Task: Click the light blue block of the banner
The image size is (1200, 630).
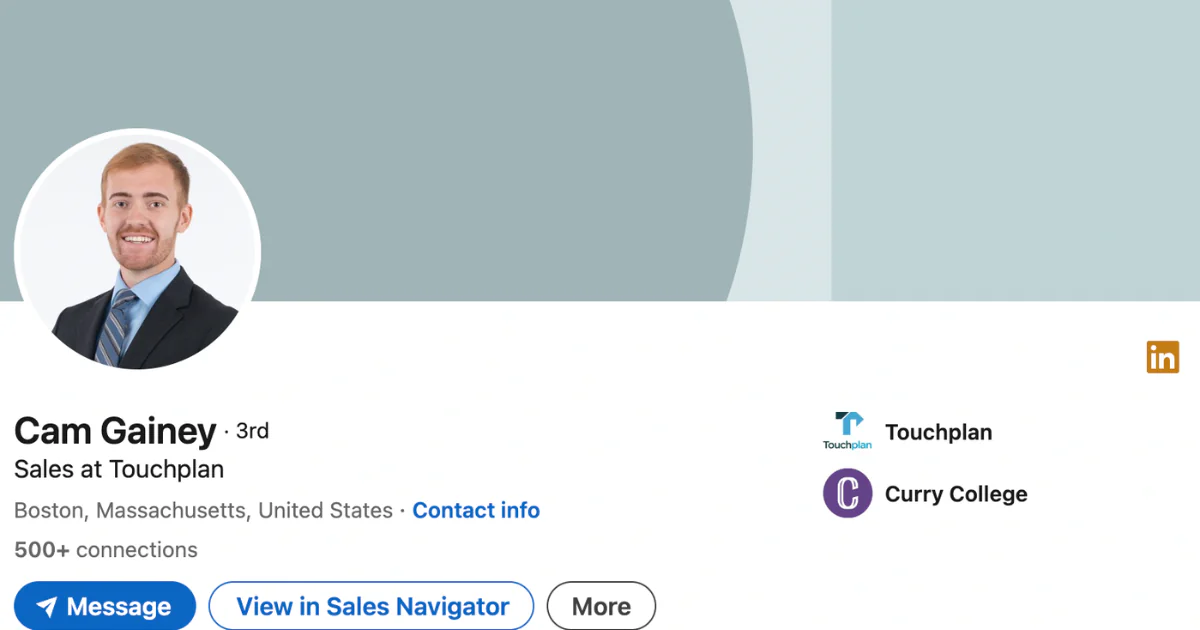Action: (x=1015, y=150)
